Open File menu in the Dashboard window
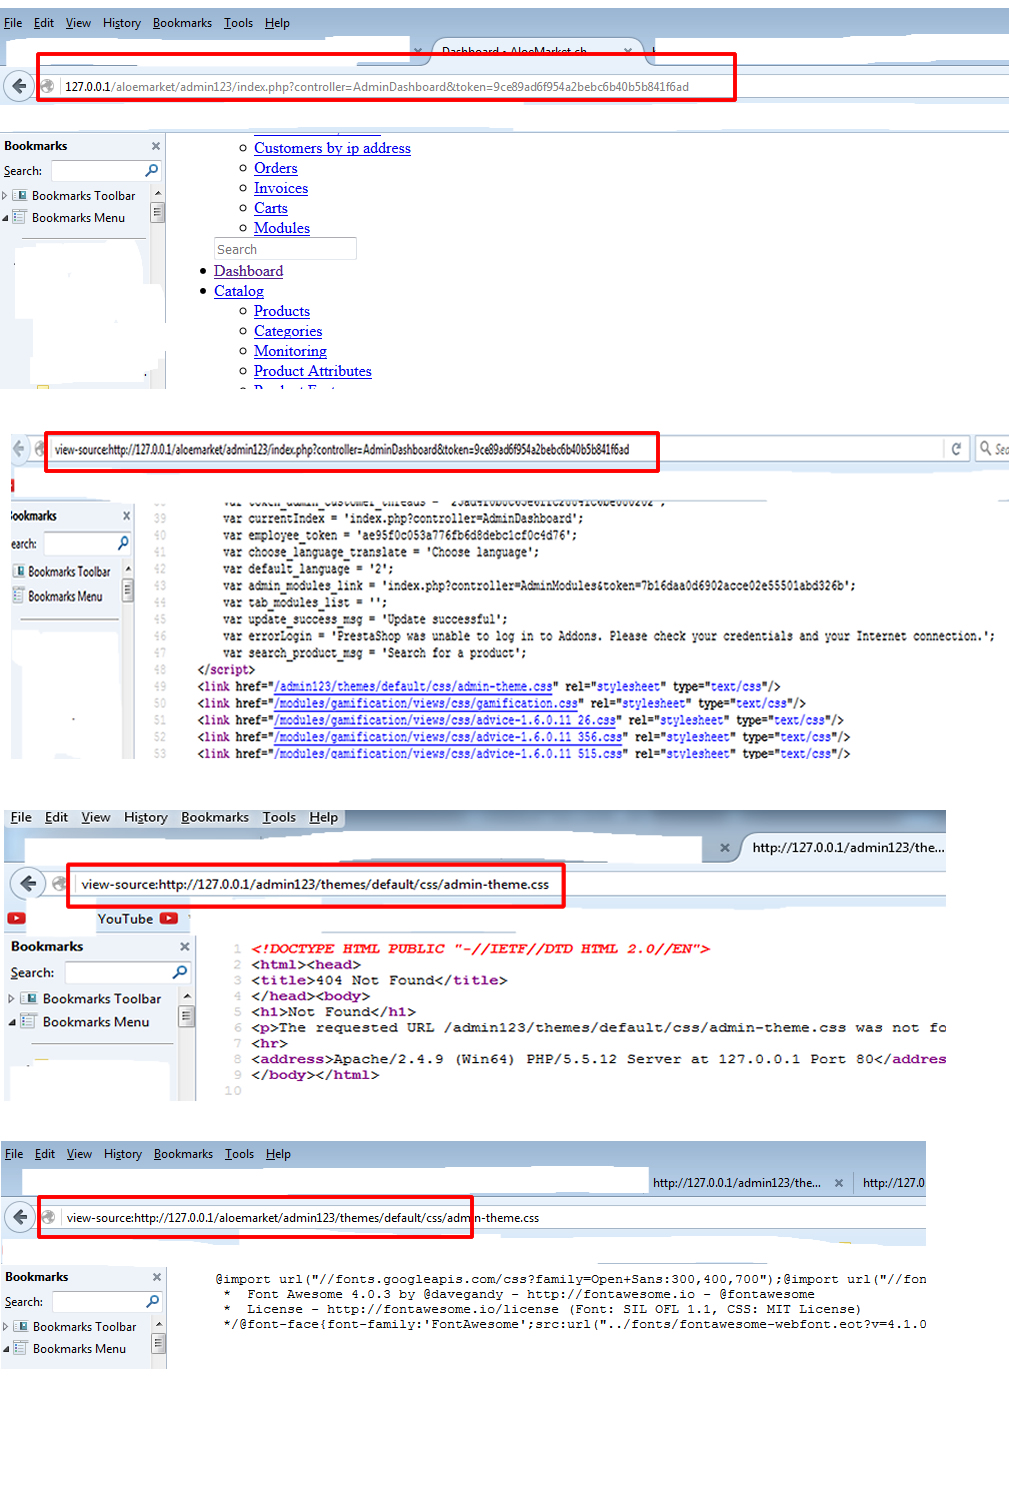Screen dimensions: 1009x1500 tap(13, 23)
